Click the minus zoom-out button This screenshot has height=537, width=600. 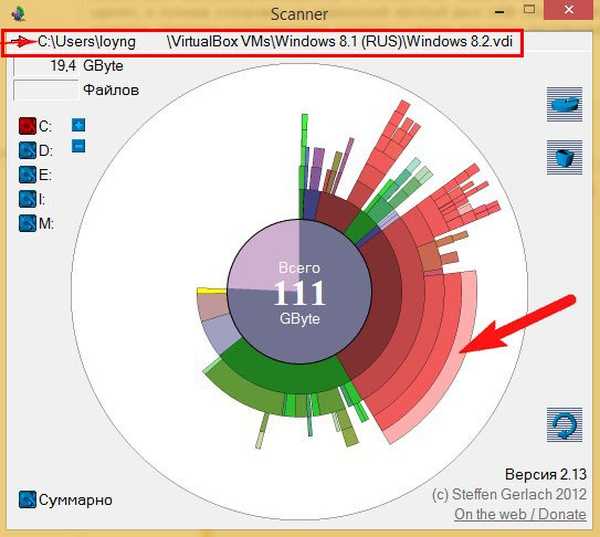79,146
